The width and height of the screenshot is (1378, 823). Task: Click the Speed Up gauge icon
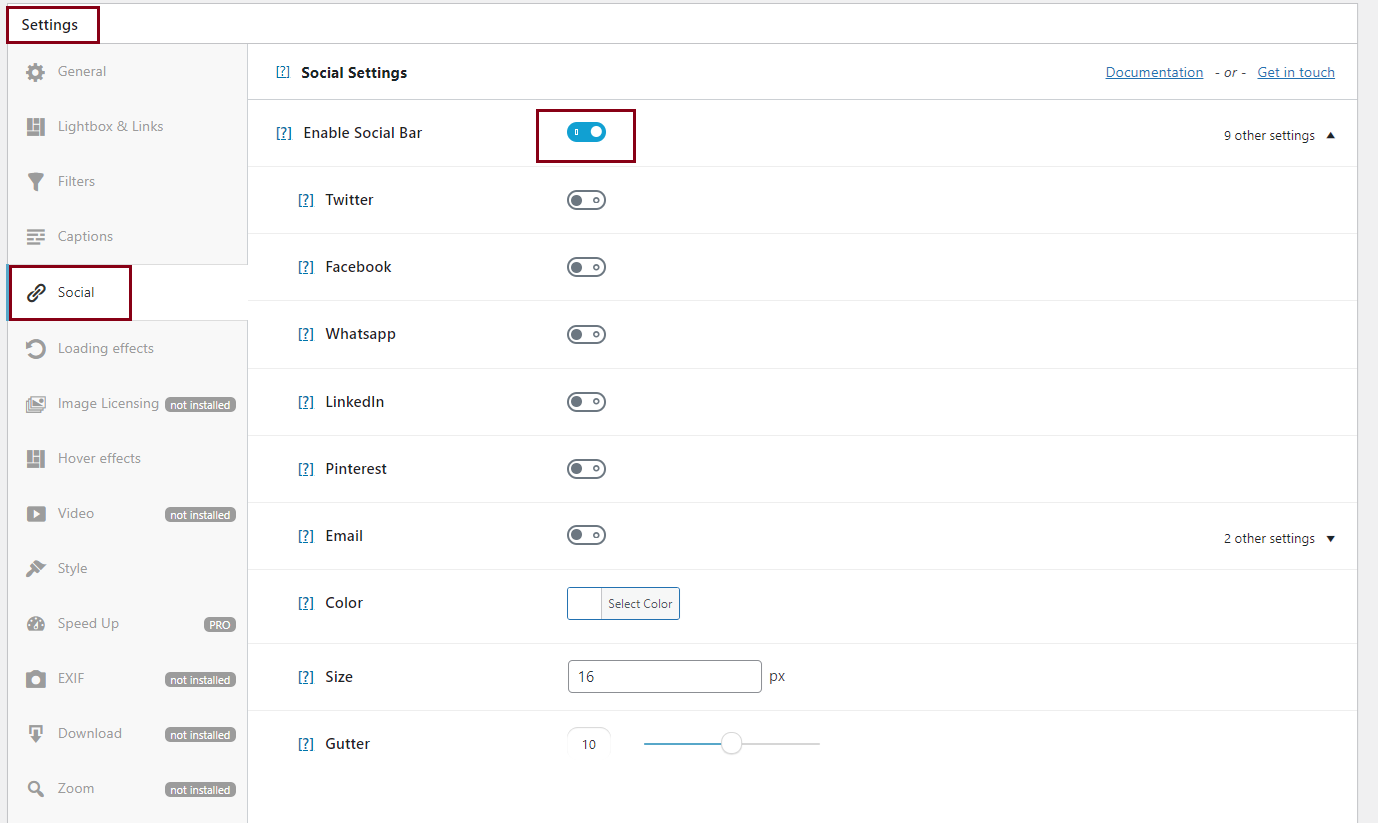pos(36,624)
